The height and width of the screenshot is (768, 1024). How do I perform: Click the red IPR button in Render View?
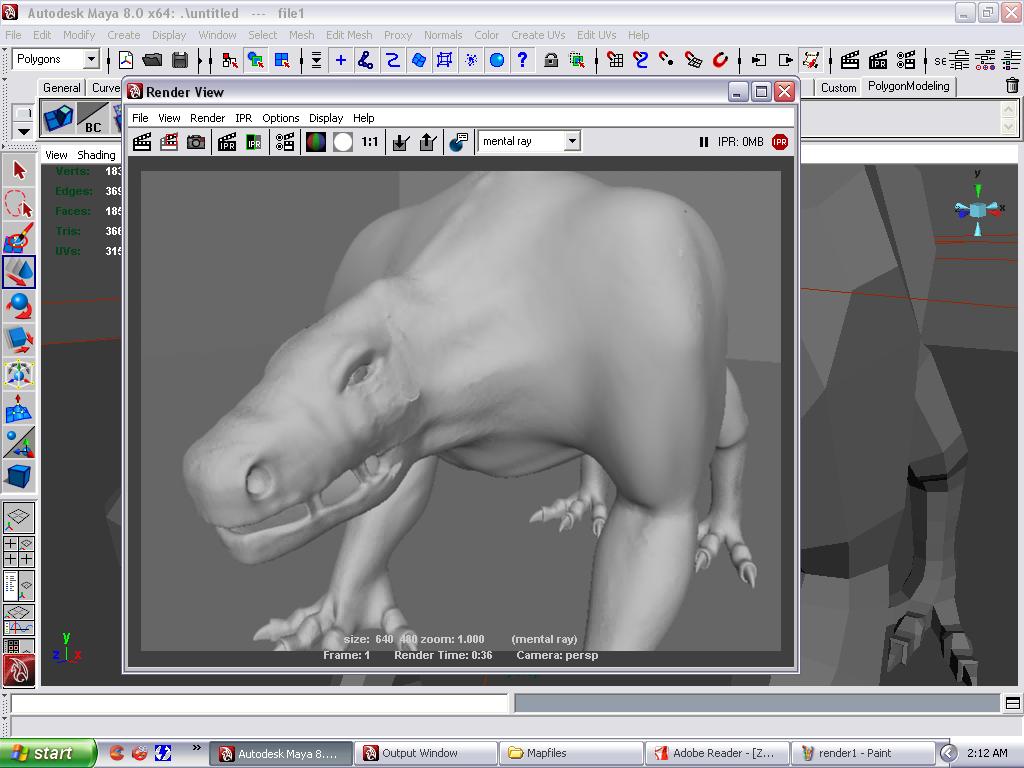778,141
